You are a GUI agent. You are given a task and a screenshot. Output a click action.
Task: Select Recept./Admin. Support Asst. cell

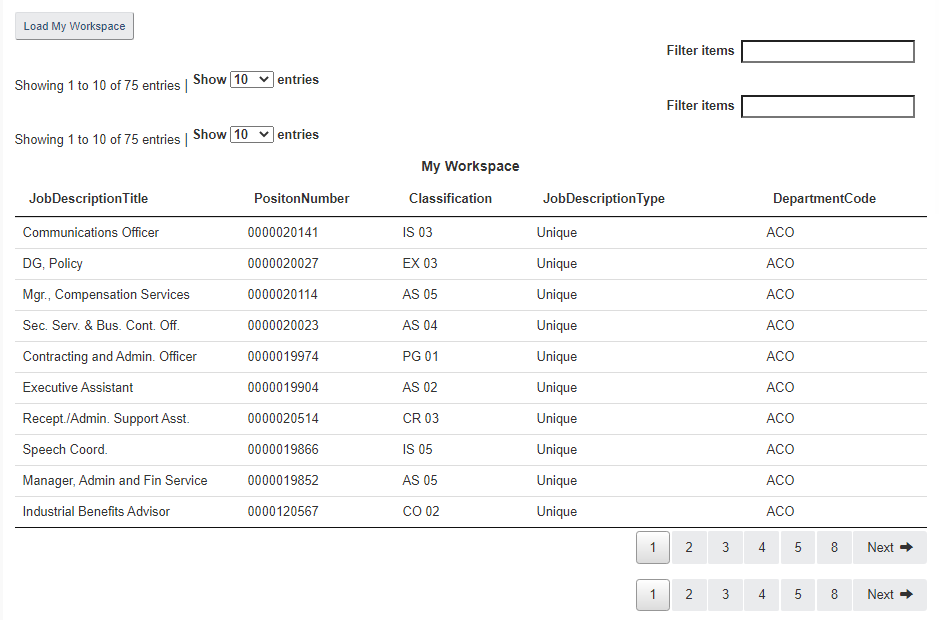(x=106, y=419)
